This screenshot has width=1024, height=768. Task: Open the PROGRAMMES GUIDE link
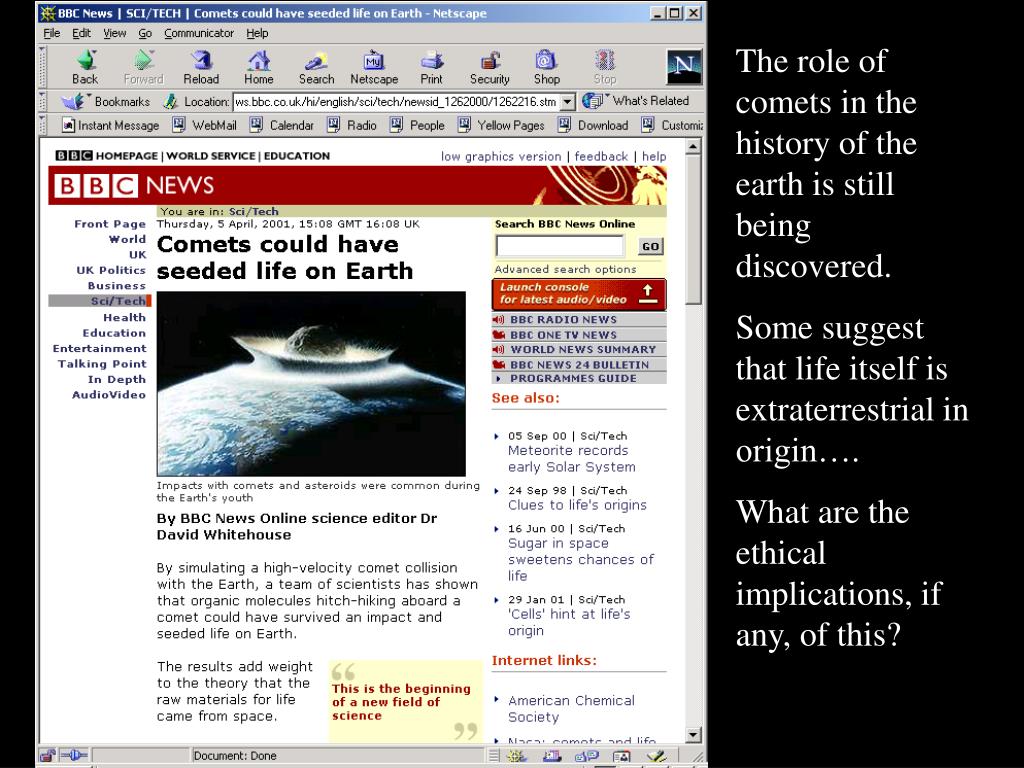pos(573,378)
